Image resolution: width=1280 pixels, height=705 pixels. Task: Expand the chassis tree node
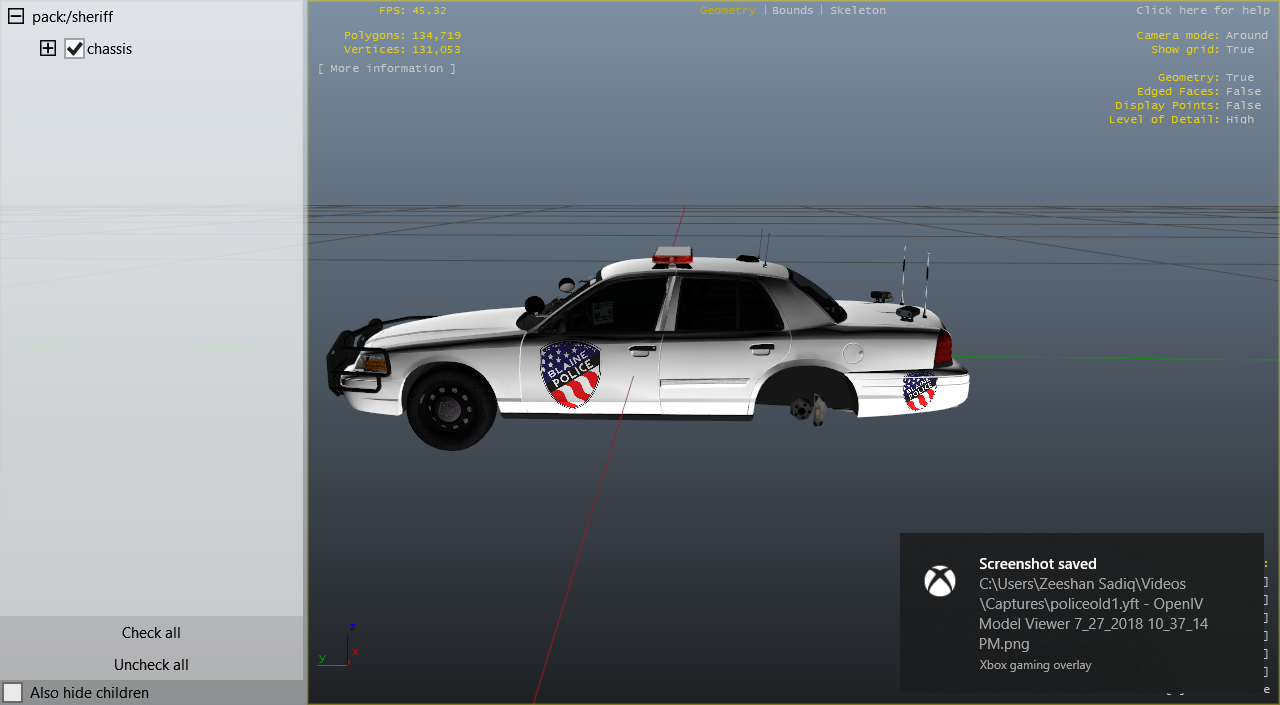pyautogui.click(x=47, y=48)
